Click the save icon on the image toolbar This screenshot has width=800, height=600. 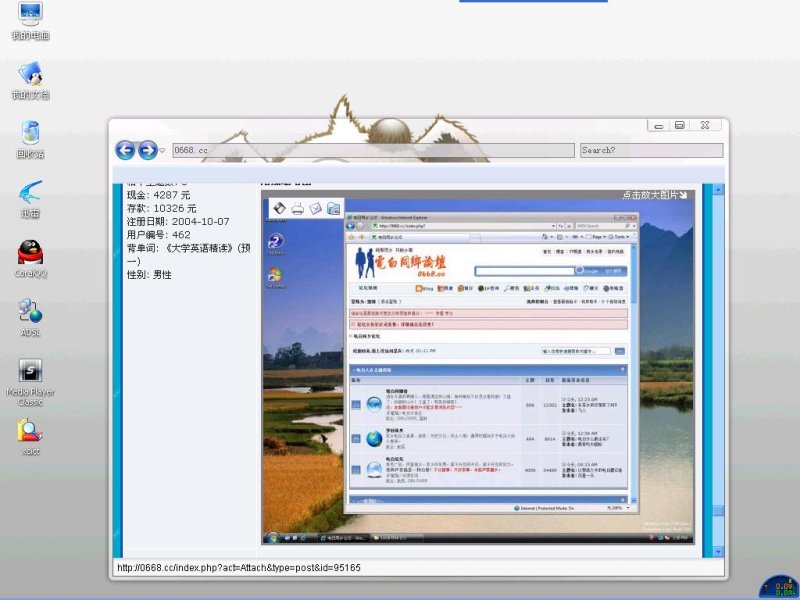coord(279,208)
